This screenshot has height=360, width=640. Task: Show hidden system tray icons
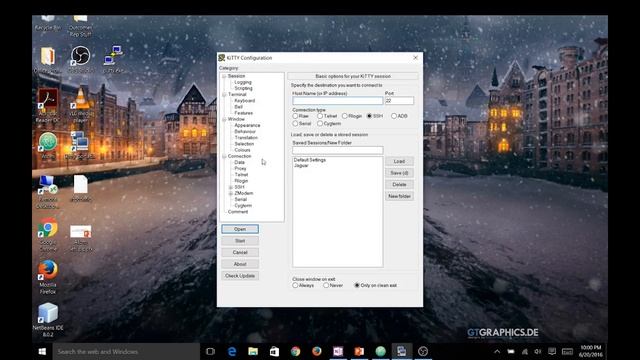[x=497, y=351]
